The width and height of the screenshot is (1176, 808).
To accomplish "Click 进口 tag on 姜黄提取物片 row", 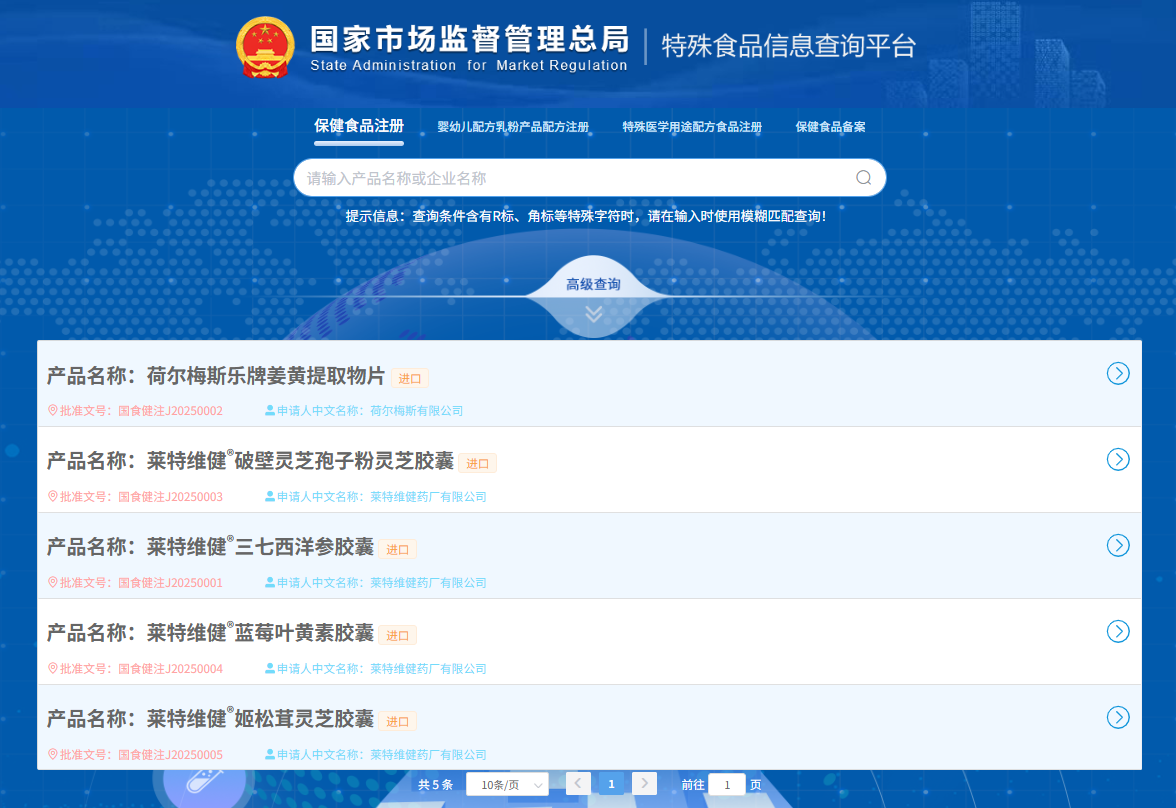I will coord(410,378).
